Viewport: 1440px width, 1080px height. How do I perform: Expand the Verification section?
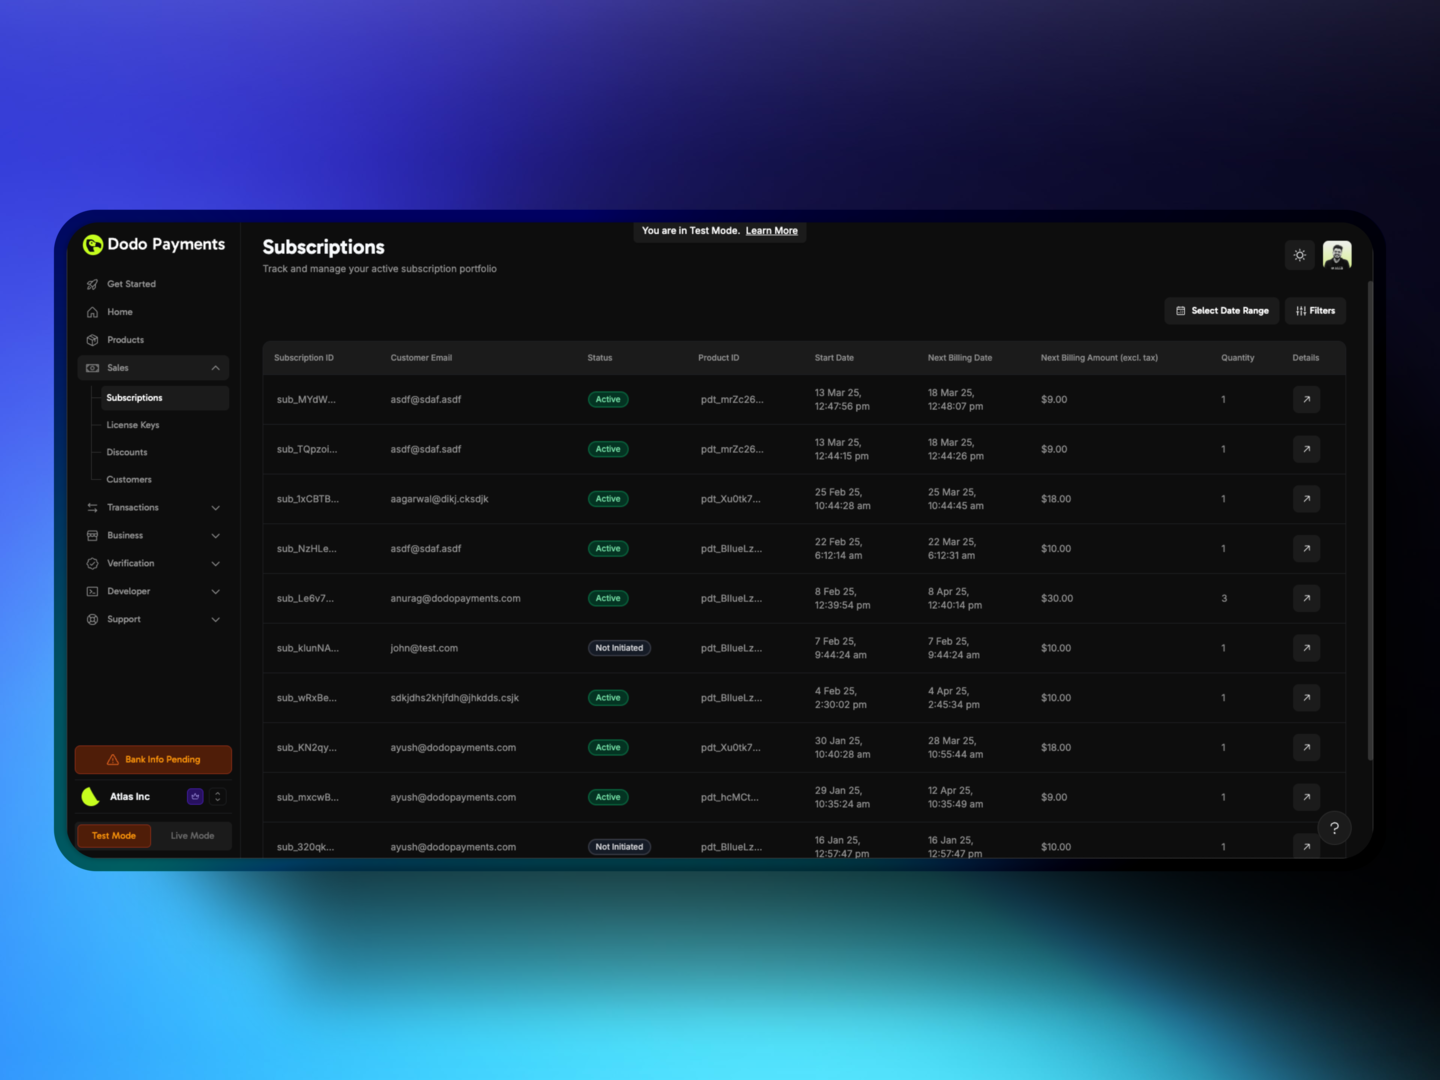pyautogui.click(x=153, y=564)
